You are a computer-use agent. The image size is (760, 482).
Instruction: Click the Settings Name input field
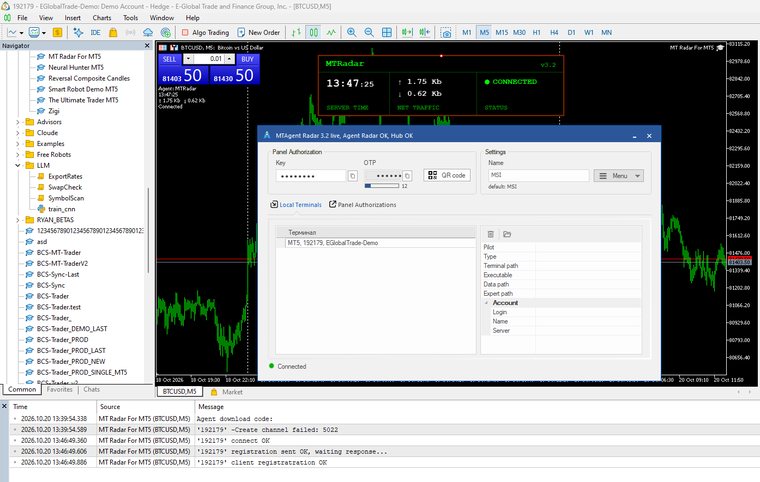(x=538, y=175)
